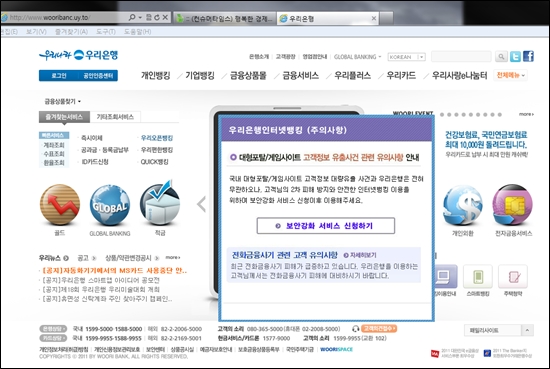
Task: Click the 로그인 button
Action: tap(59, 75)
